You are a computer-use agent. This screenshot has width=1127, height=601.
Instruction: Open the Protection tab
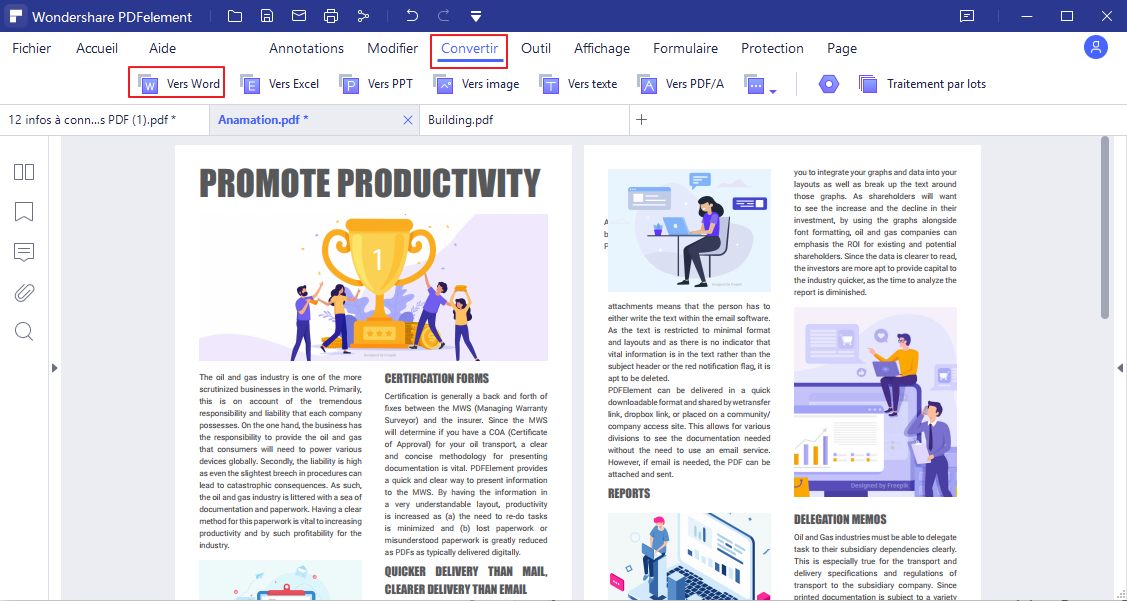coord(772,48)
